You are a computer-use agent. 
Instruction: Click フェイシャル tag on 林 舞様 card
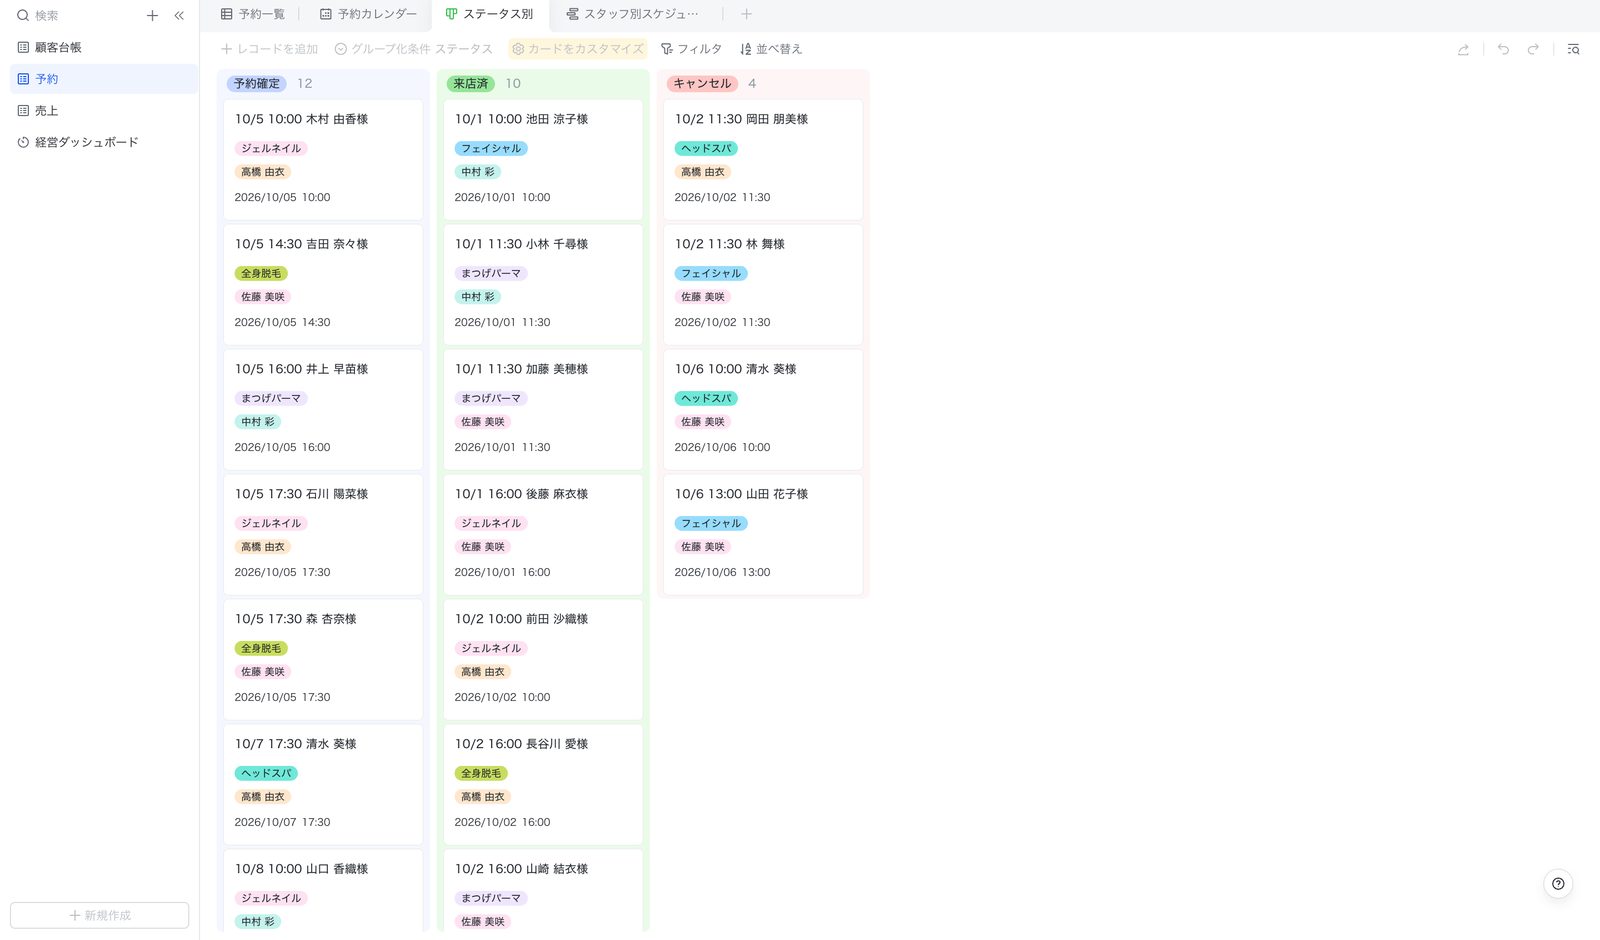(711, 273)
